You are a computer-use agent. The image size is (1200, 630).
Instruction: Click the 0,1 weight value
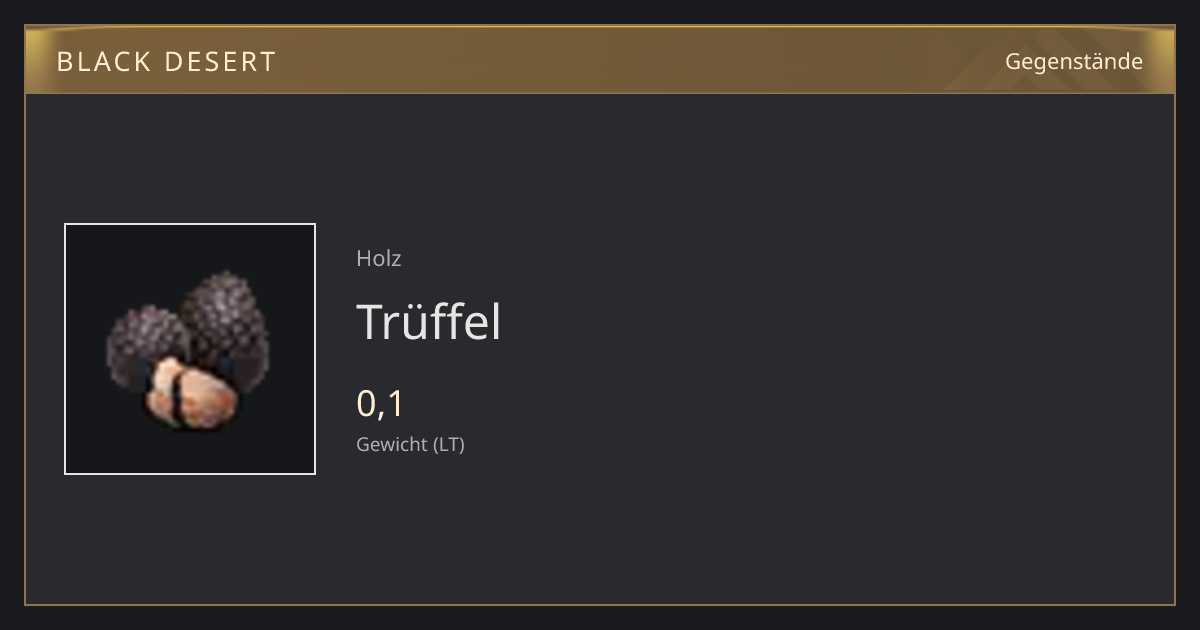tap(380, 403)
